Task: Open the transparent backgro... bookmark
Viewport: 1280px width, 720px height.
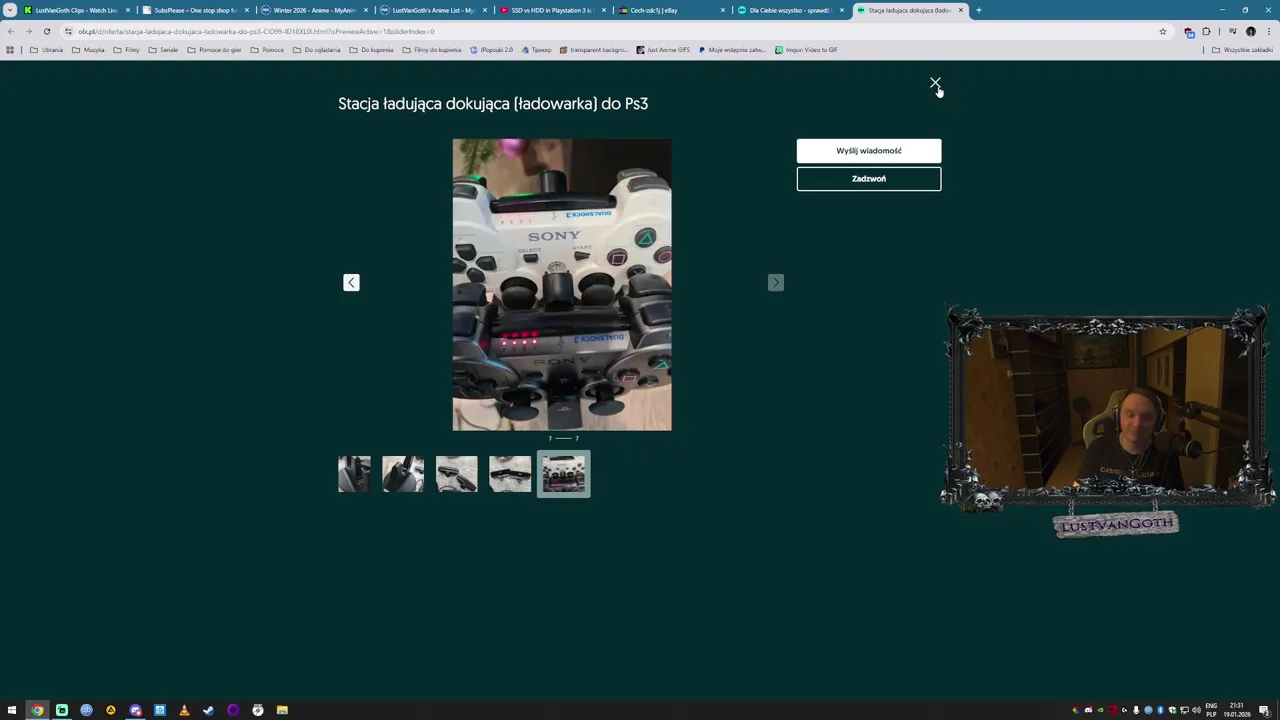Action: (595, 50)
